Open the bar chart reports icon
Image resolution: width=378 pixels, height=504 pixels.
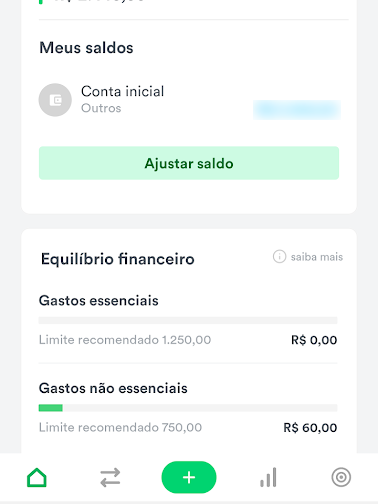point(268,477)
